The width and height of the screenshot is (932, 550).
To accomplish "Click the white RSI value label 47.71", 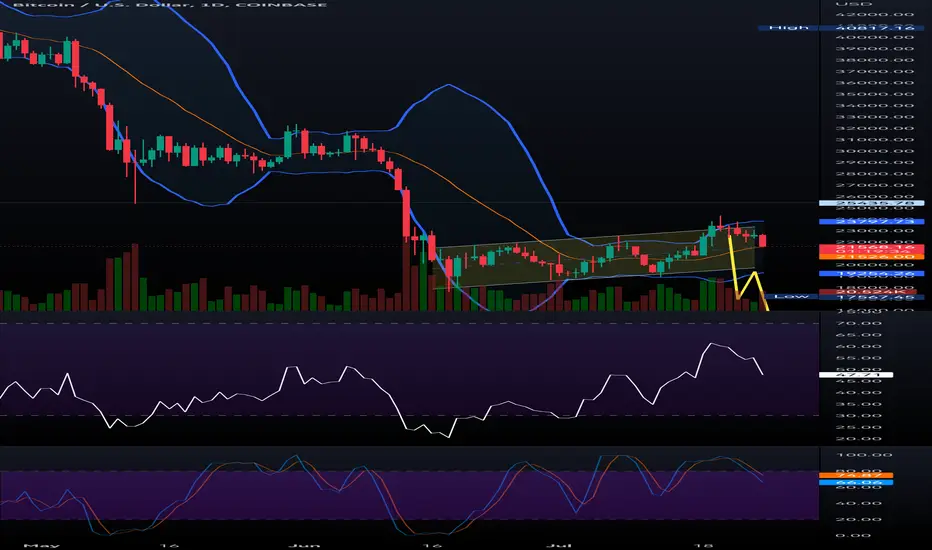I will [x=856, y=375].
